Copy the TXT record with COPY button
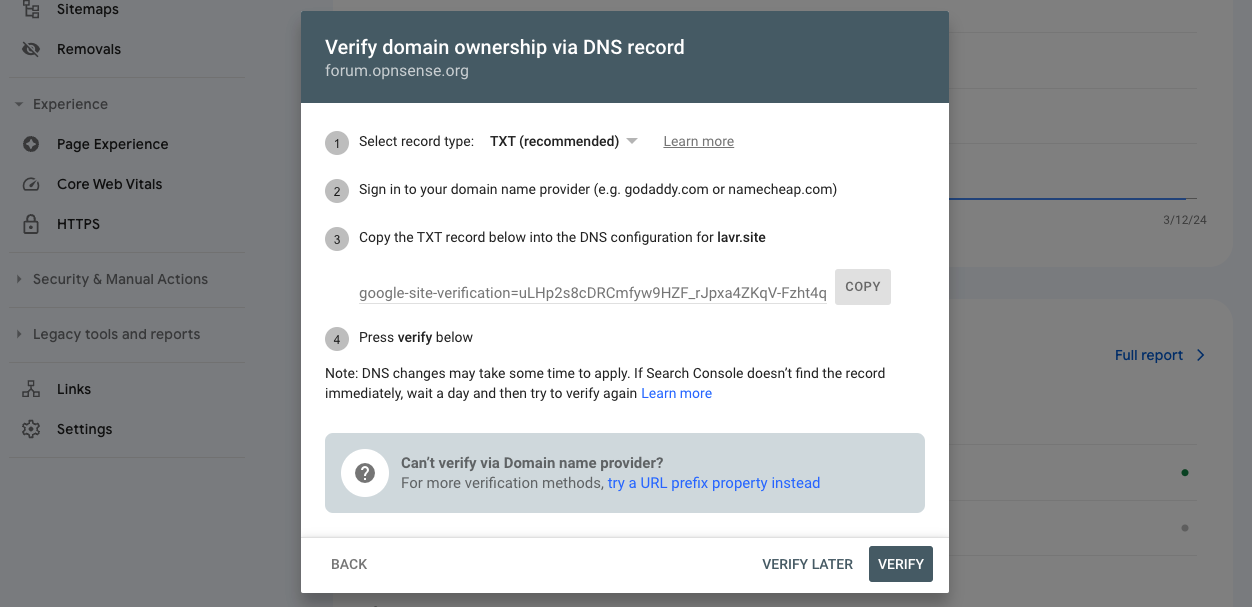Viewport: 1252px width, 607px height. (x=862, y=287)
